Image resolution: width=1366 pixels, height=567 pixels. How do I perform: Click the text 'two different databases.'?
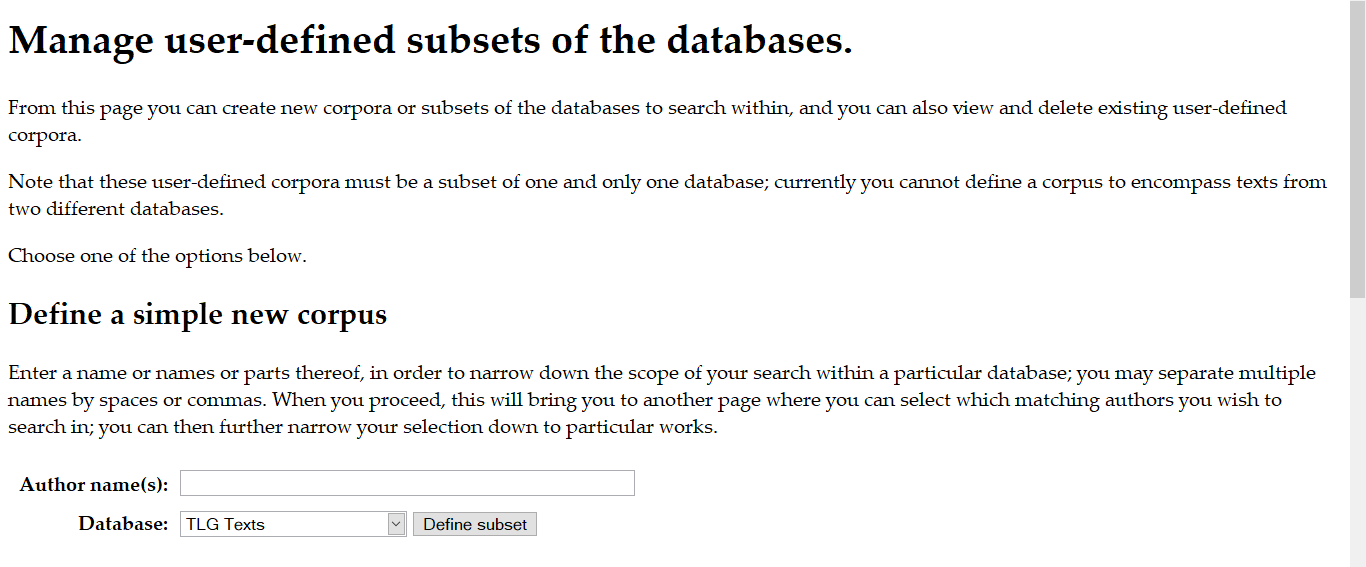(x=116, y=210)
